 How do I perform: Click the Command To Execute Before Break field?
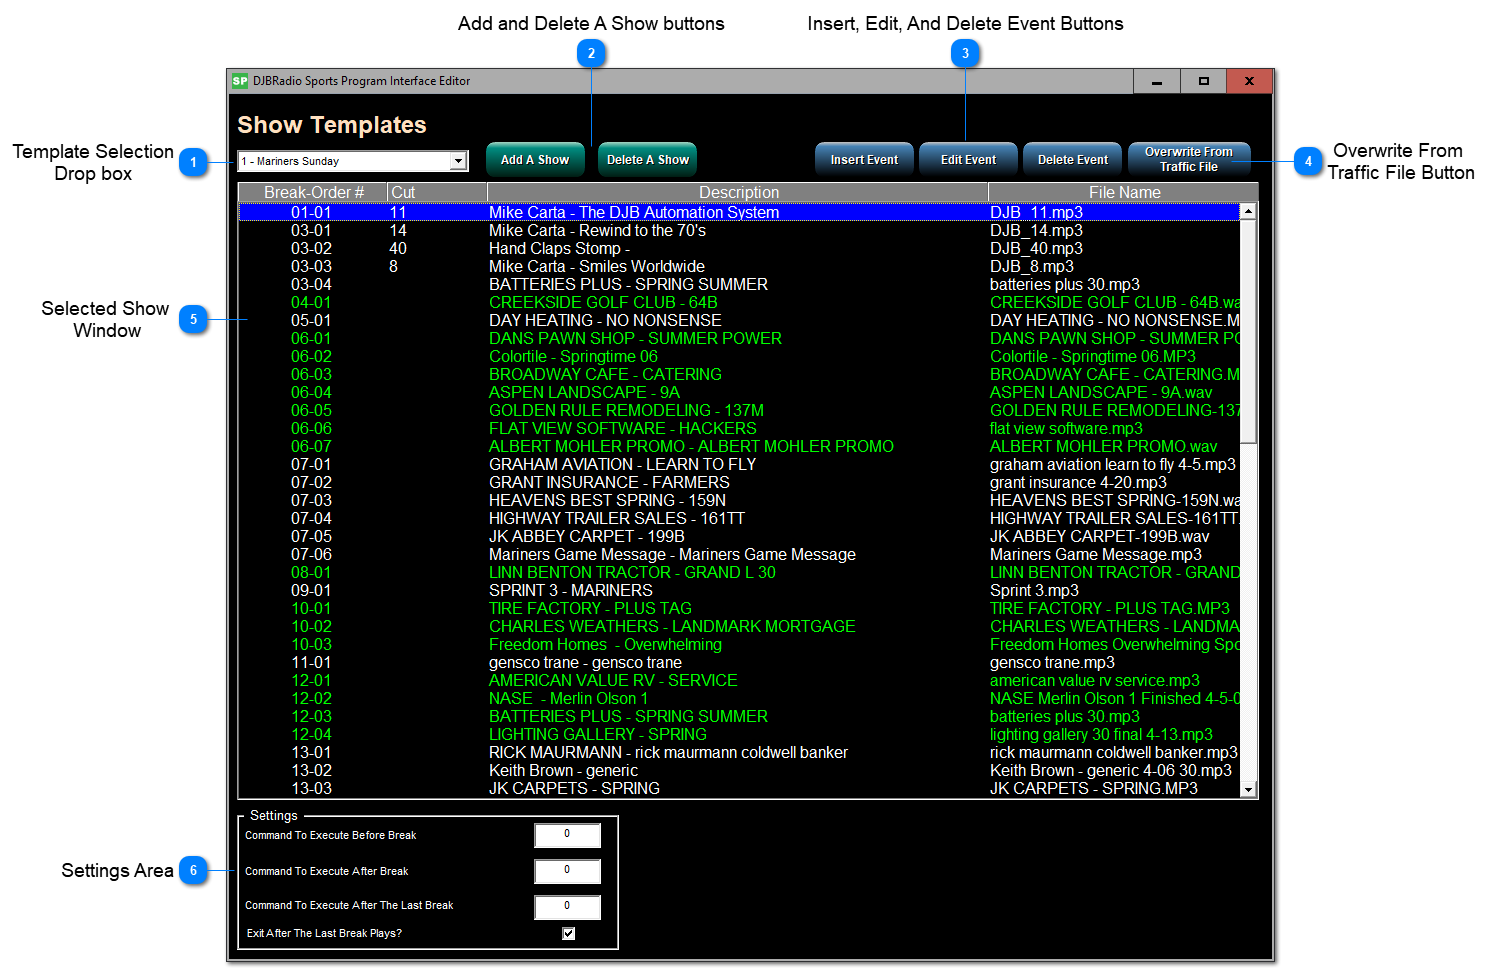(567, 835)
